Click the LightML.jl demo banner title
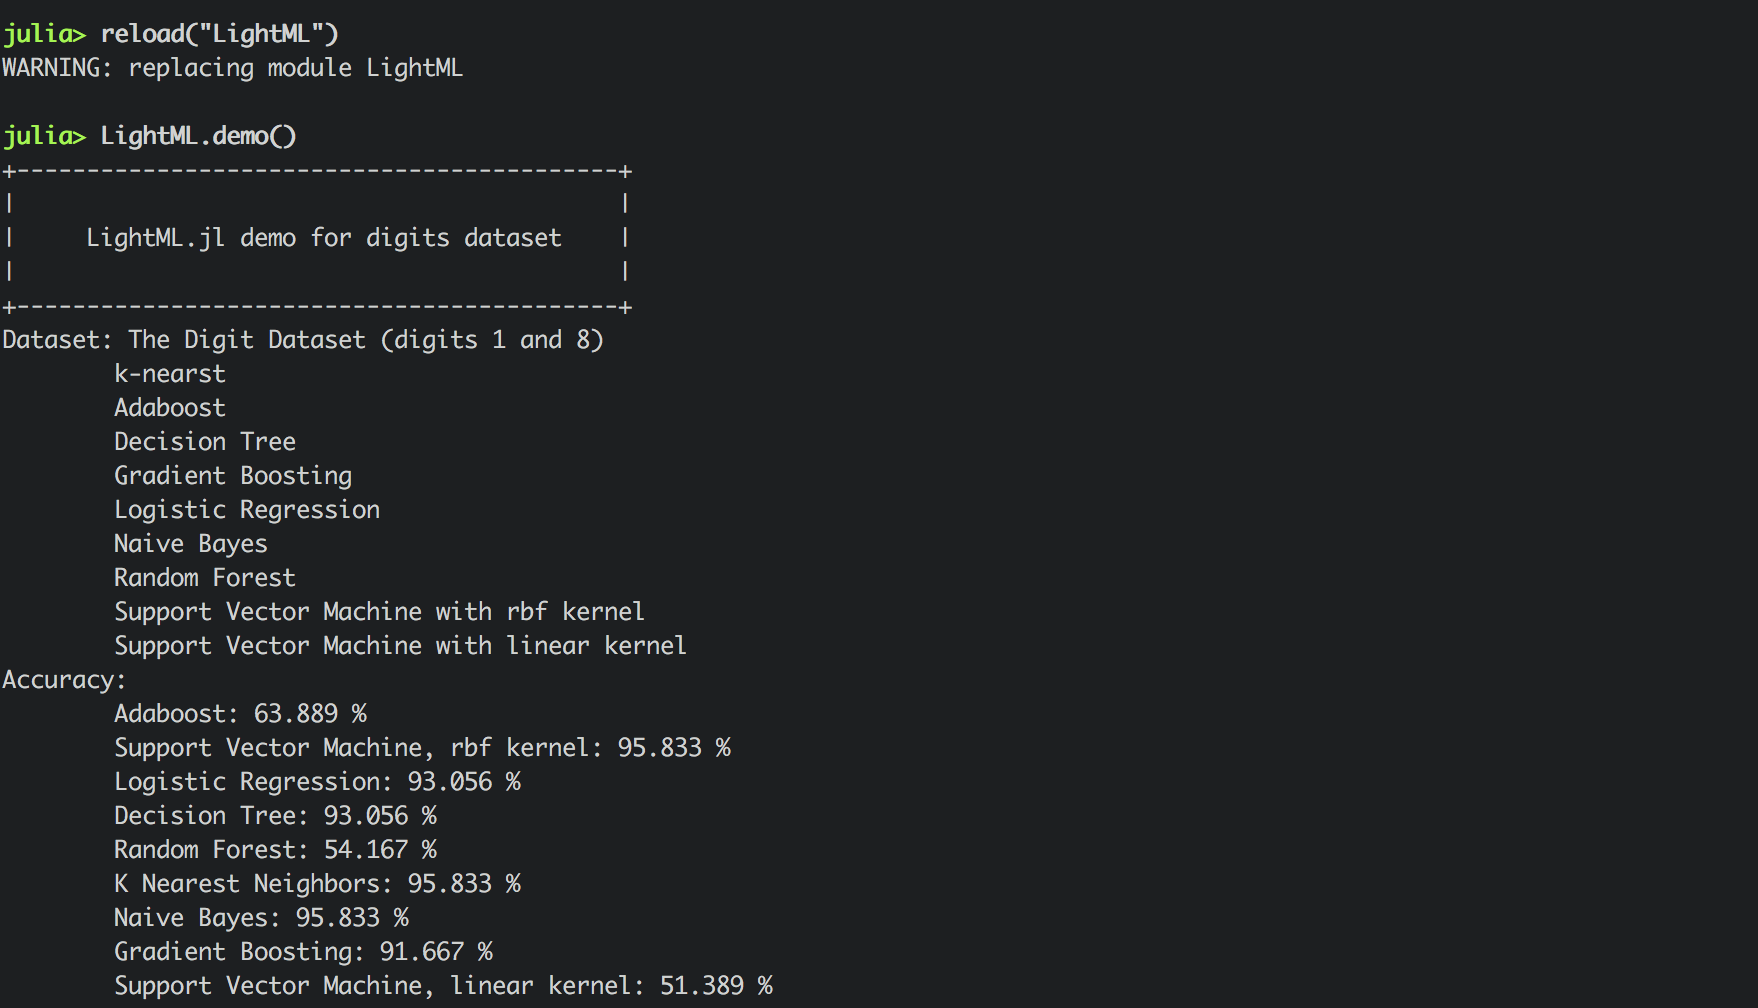The width and height of the screenshot is (1758, 1008). (x=323, y=238)
